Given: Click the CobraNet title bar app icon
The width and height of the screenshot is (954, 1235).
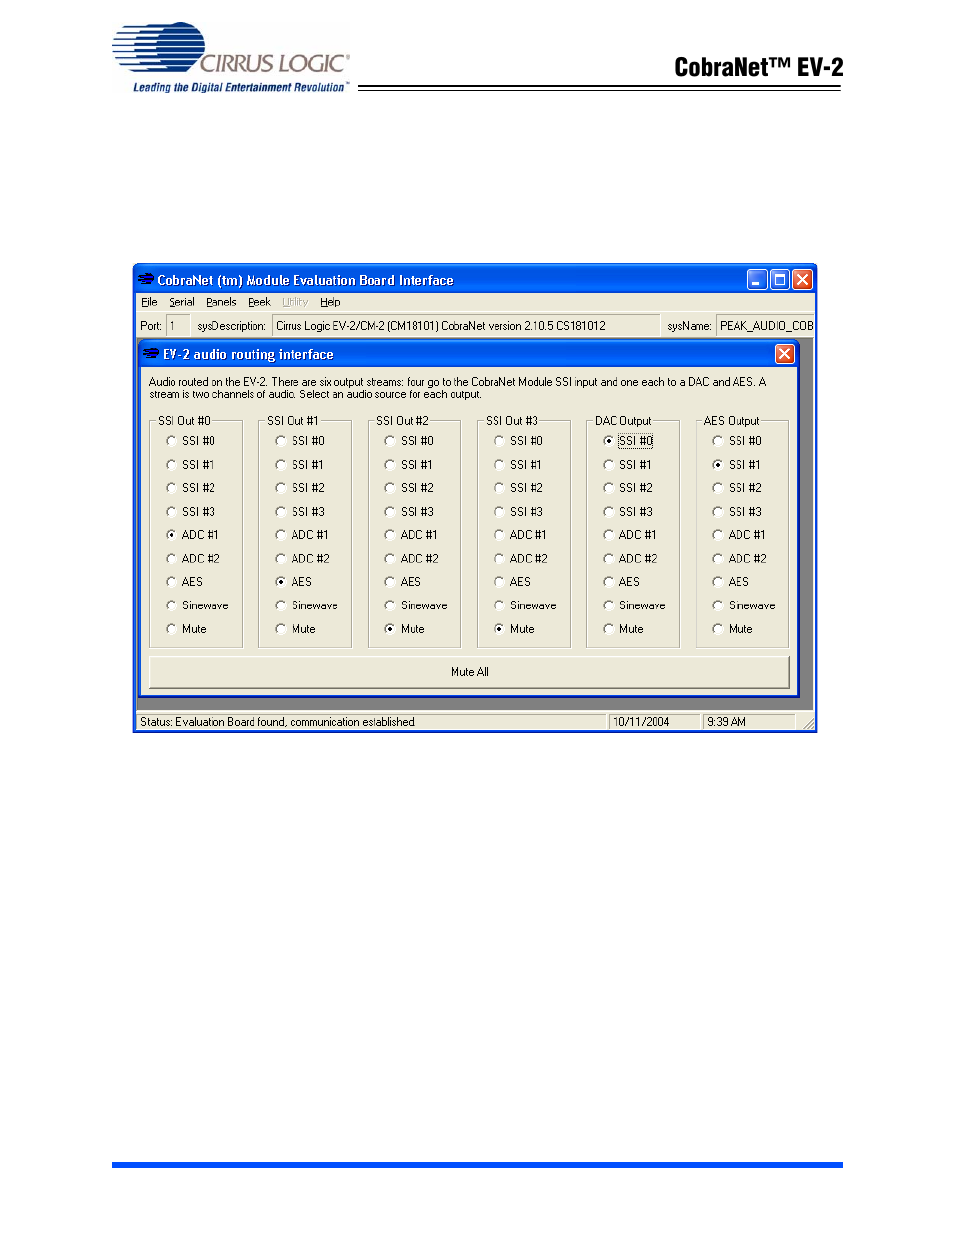Looking at the screenshot, I should coord(146,280).
